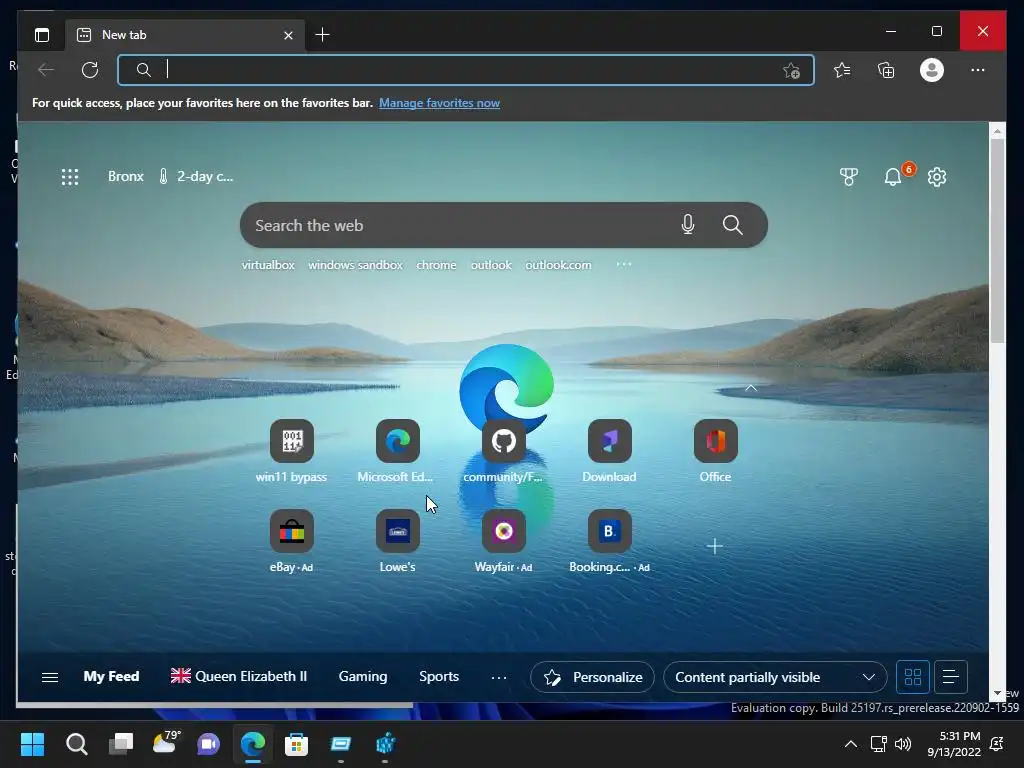Image resolution: width=1024 pixels, height=768 pixels.
Task: Show more feed topics ellipsis
Action: pyautogui.click(x=499, y=678)
